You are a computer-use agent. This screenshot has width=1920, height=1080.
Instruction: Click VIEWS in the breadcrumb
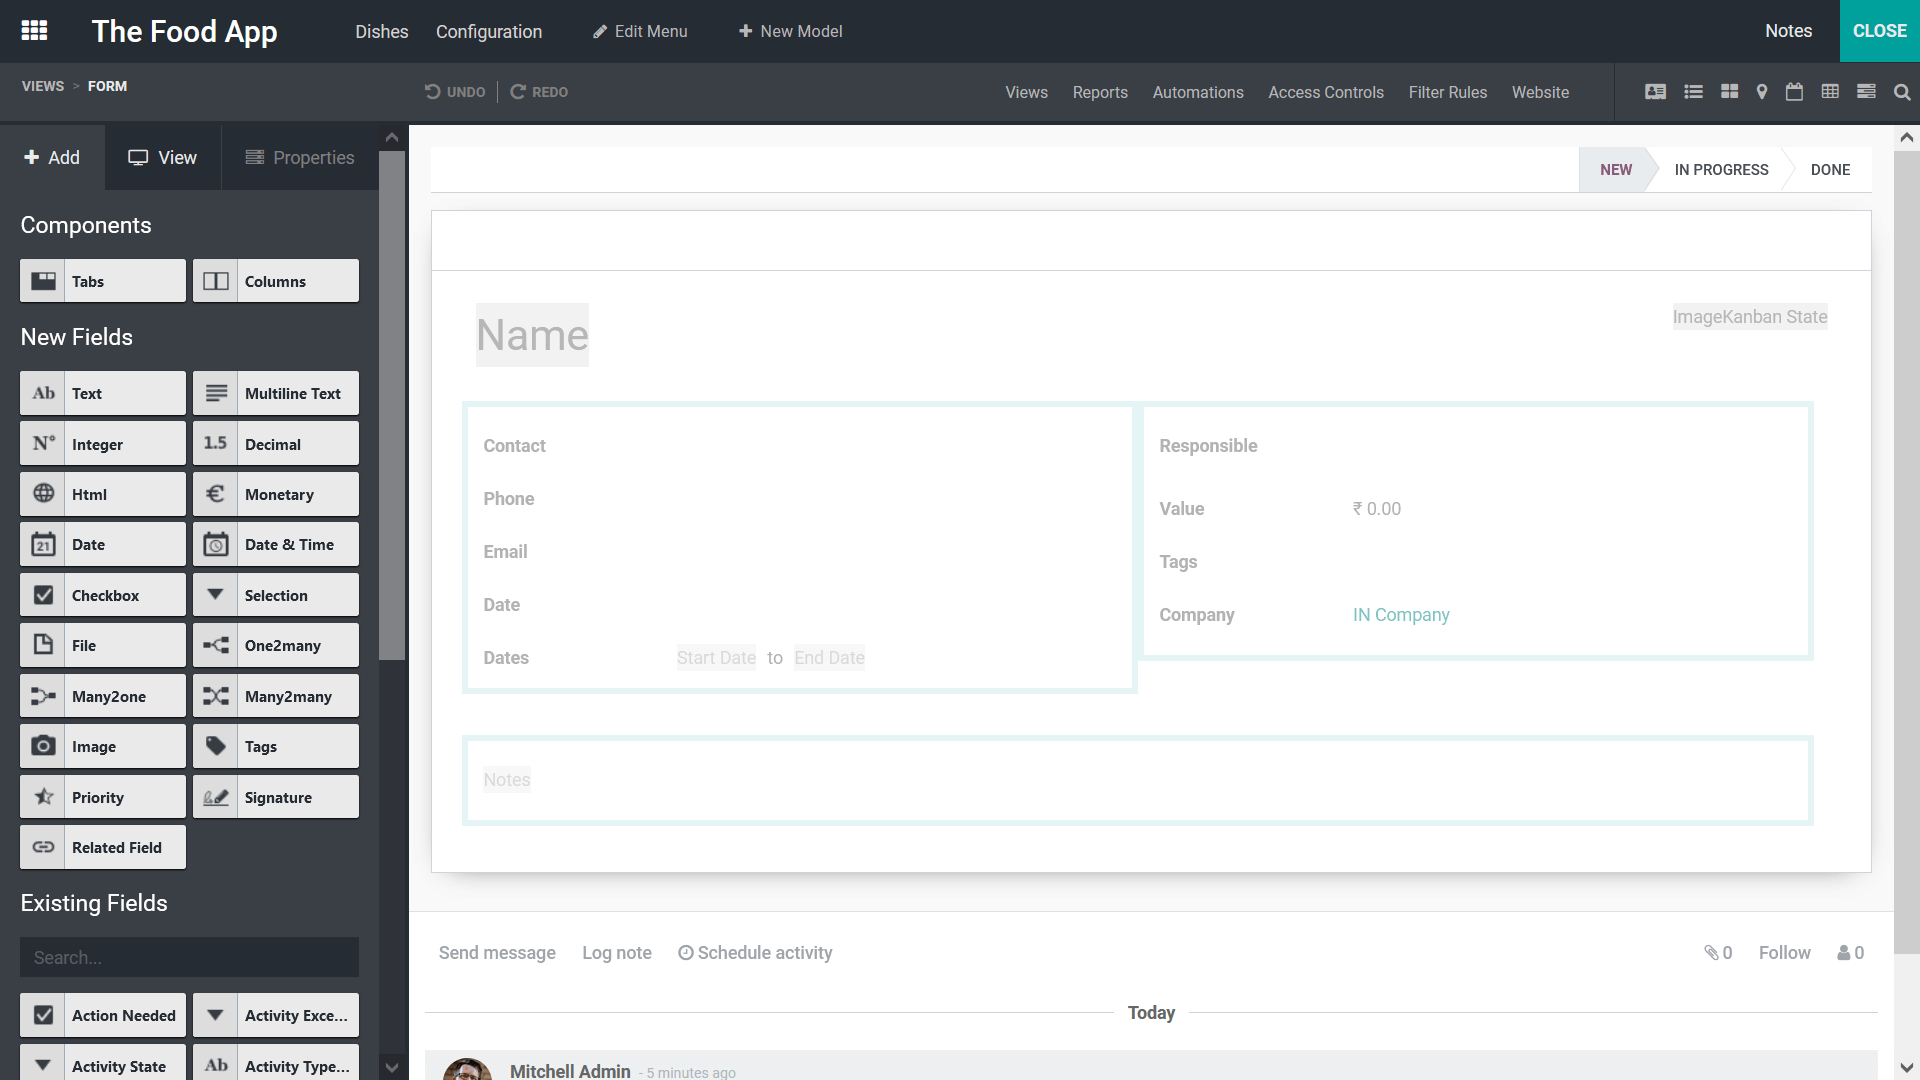pyautogui.click(x=43, y=86)
